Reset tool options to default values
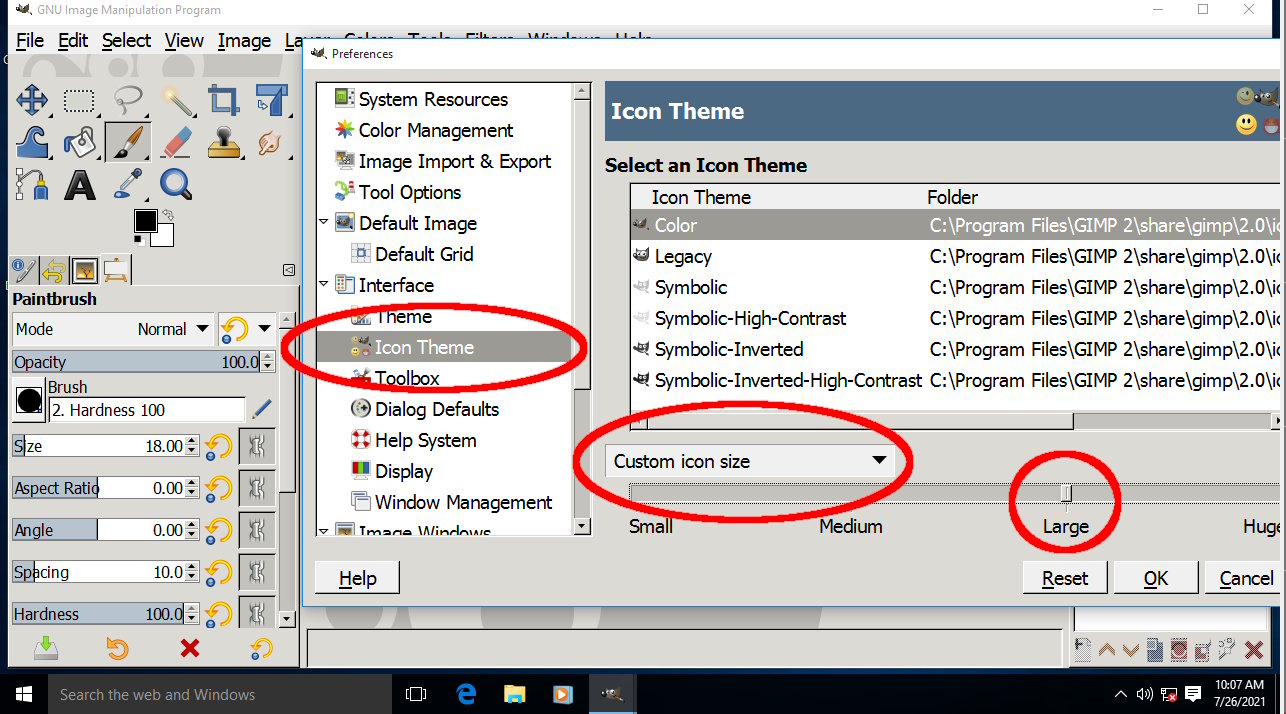1286x714 pixels. [x=261, y=648]
